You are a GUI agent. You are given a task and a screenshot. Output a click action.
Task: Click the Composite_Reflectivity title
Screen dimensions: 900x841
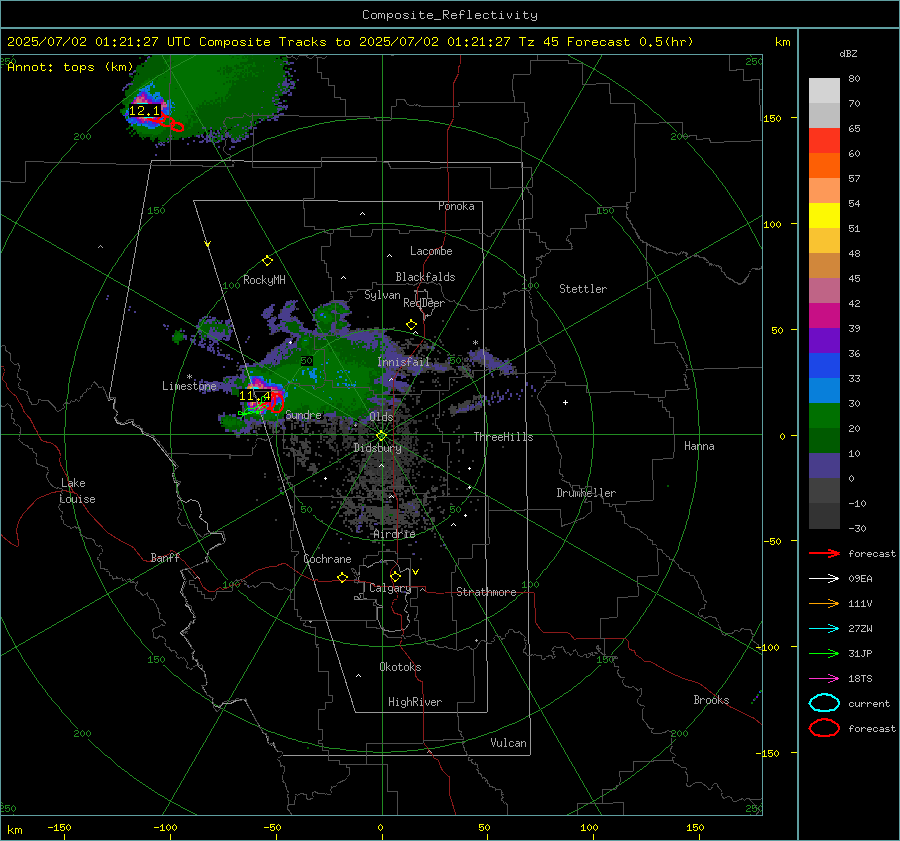449,15
